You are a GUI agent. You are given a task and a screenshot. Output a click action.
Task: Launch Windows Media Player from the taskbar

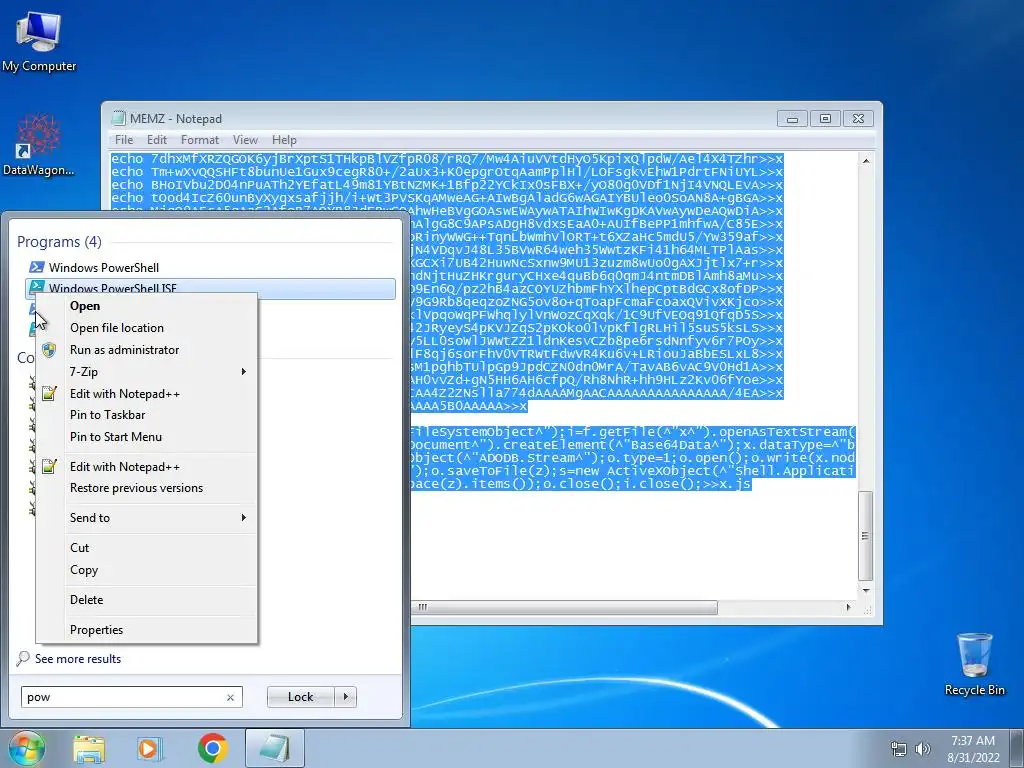[x=149, y=748]
